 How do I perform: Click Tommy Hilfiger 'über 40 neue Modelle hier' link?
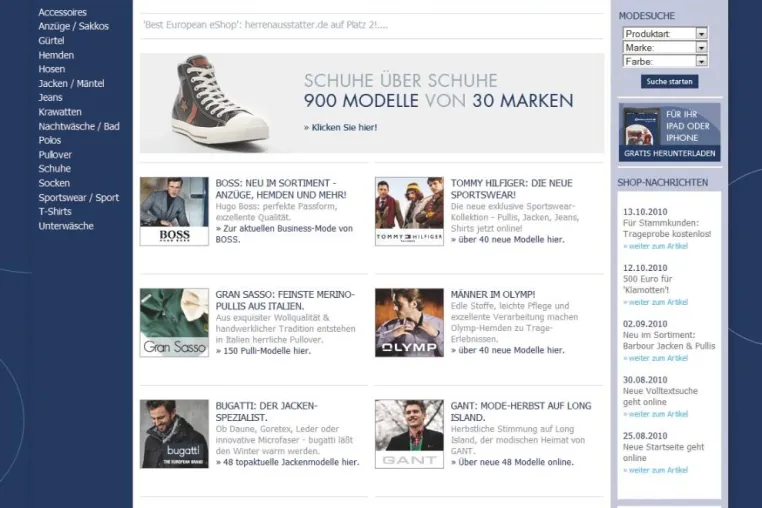[507, 239]
